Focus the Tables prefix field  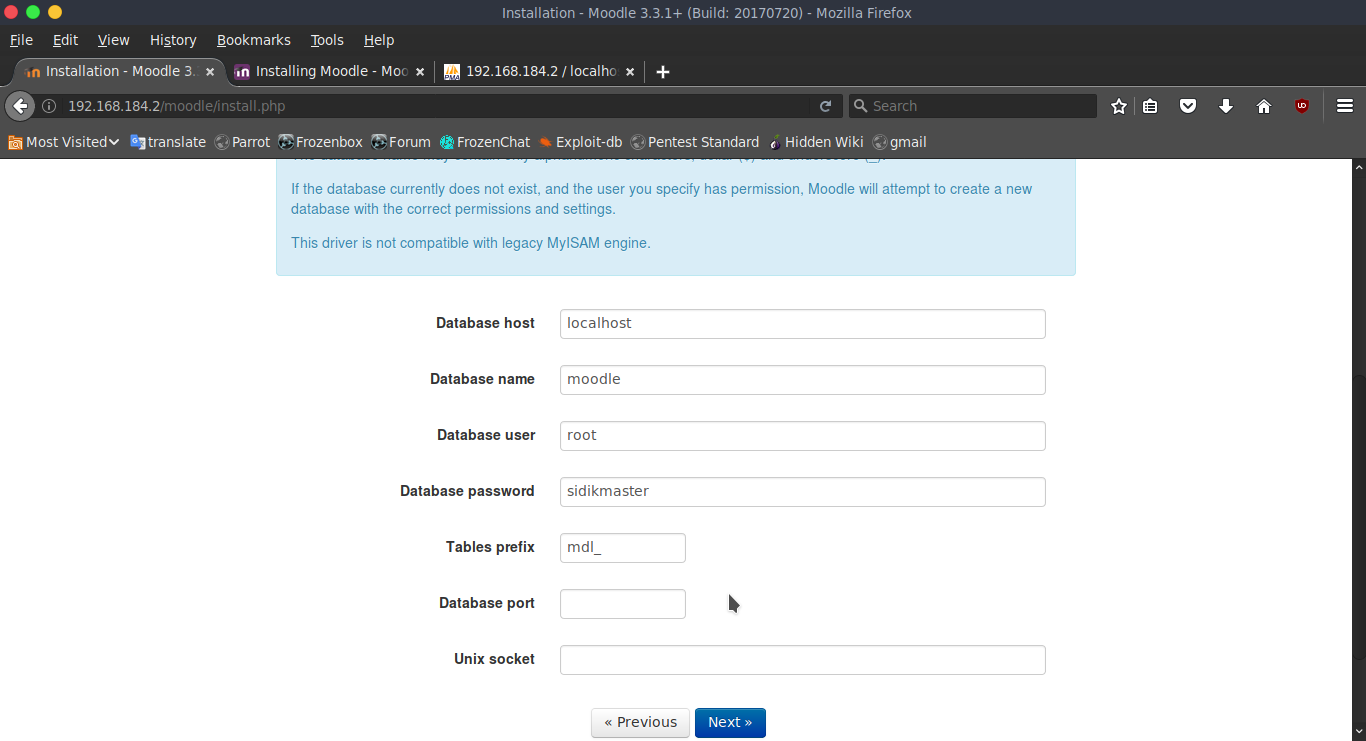pyautogui.click(x=622, y=548)
